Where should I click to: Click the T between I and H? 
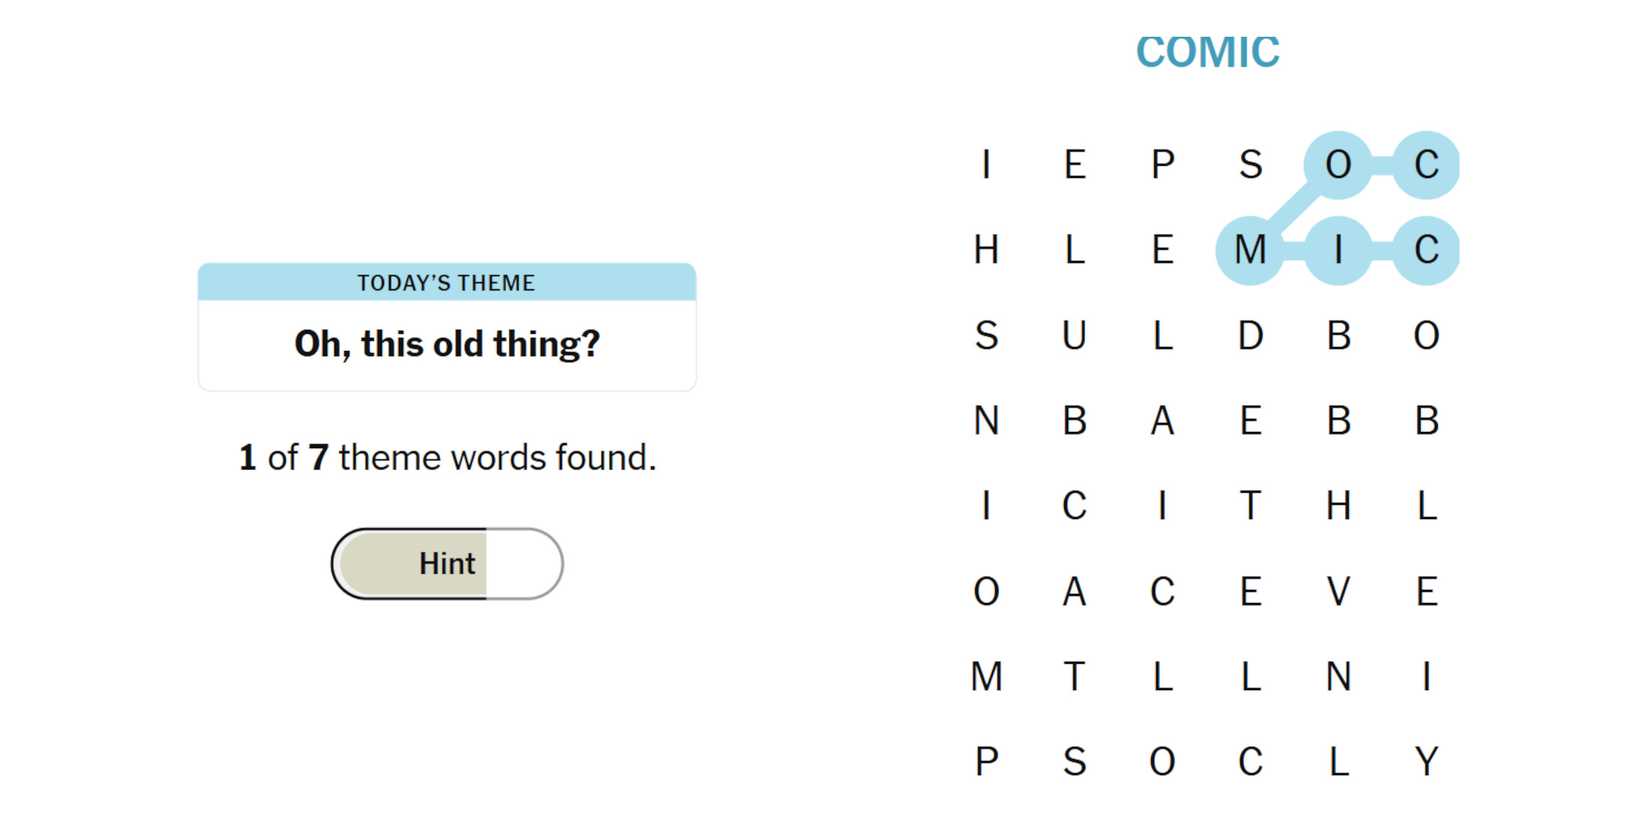(x=1250, y=506)
